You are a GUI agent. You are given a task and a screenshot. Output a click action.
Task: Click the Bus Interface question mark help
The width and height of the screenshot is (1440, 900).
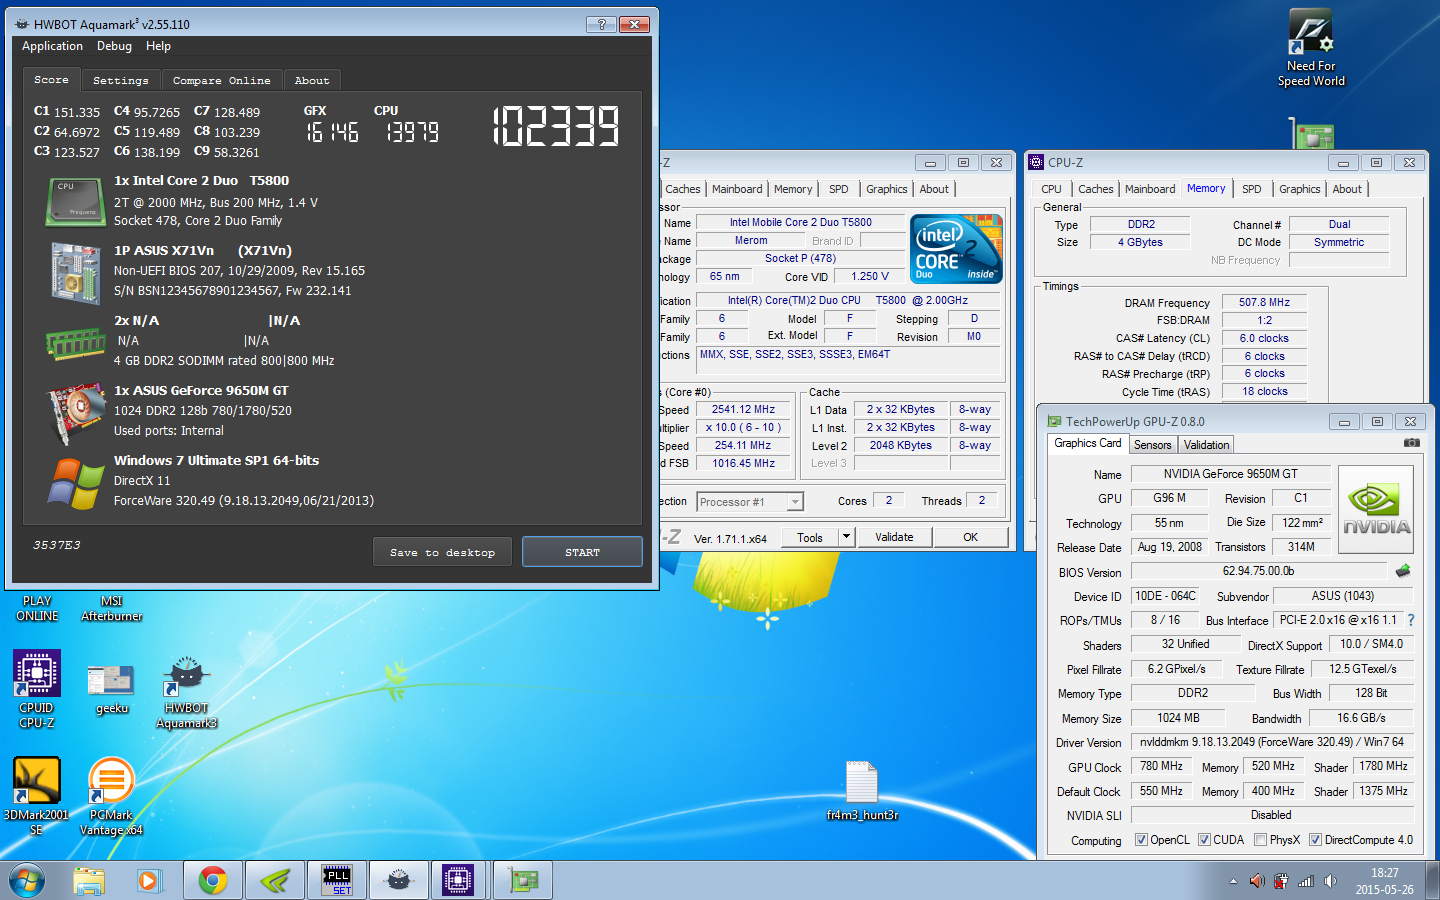coord(1410,620)
